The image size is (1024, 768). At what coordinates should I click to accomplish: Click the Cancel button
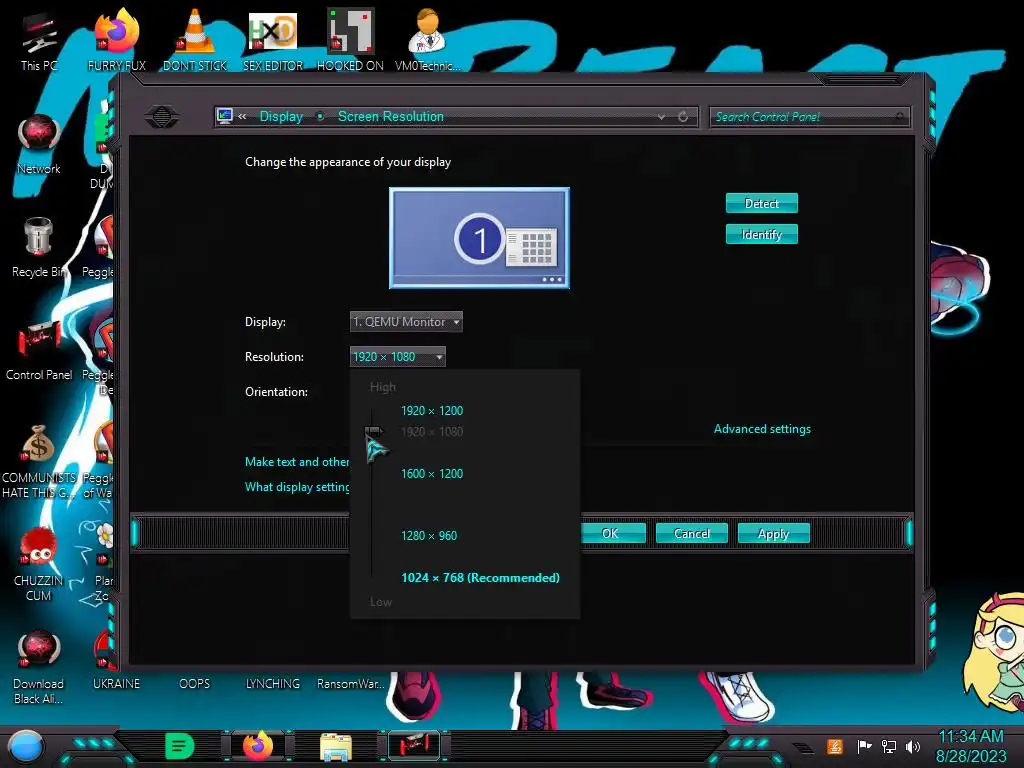(692, 534)
